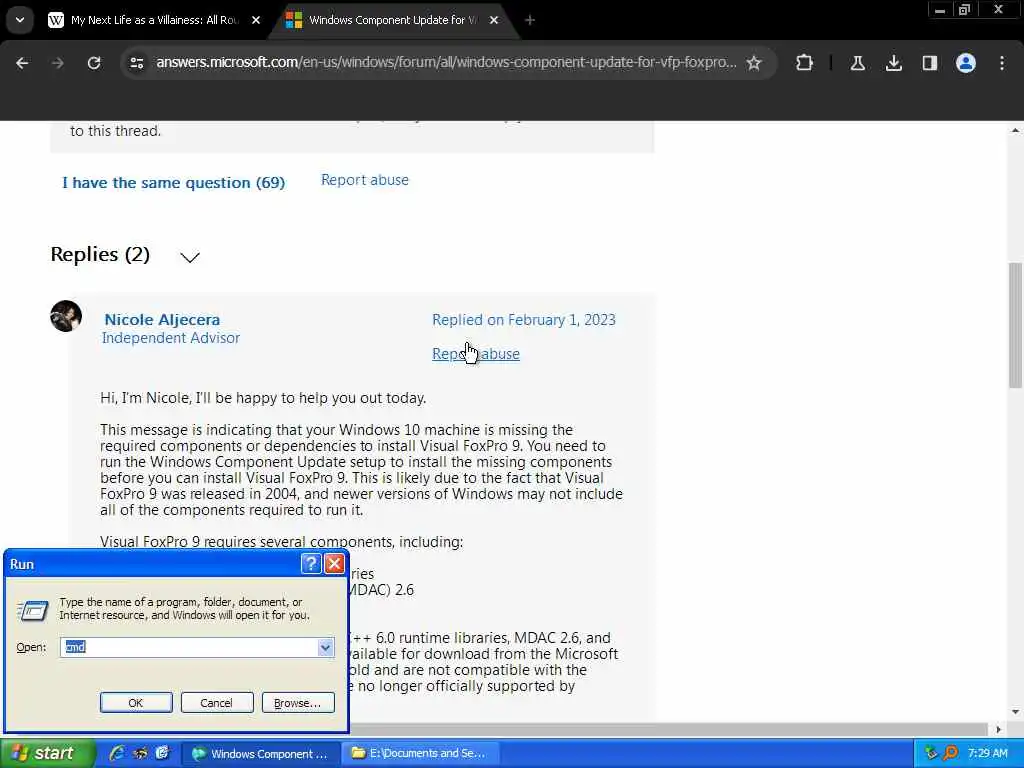Open a new browser tab
The width and height of the screenshot is (1024, 768).
pos(530,20)
